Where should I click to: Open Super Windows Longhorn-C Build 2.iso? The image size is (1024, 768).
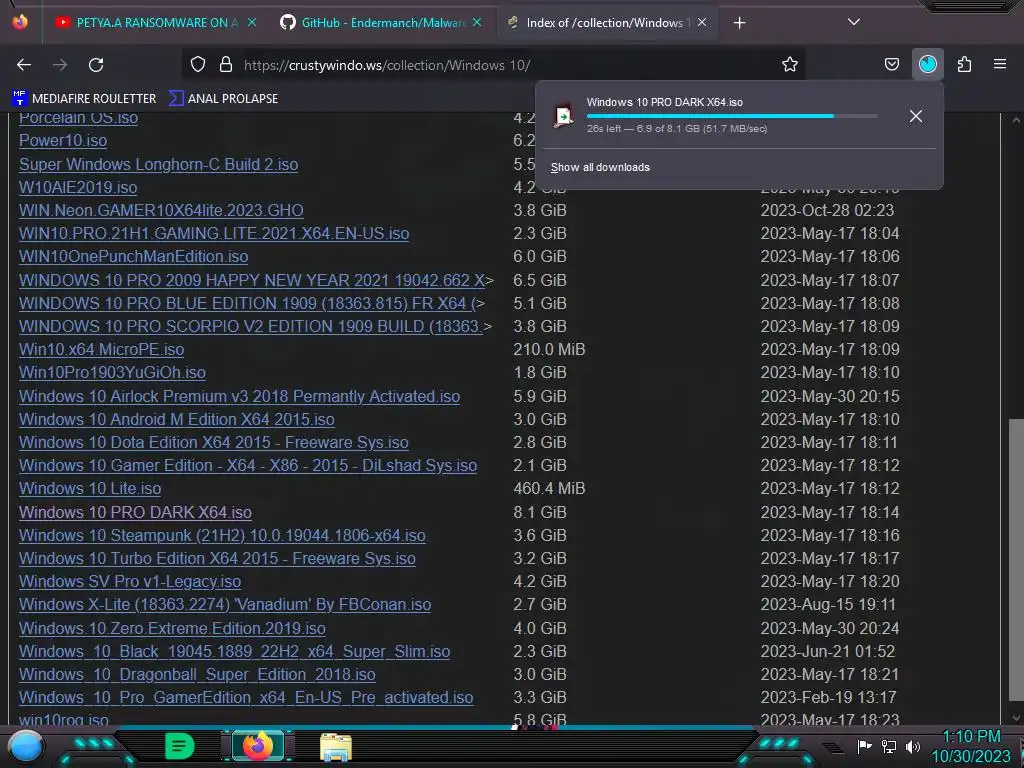[158, 164]
